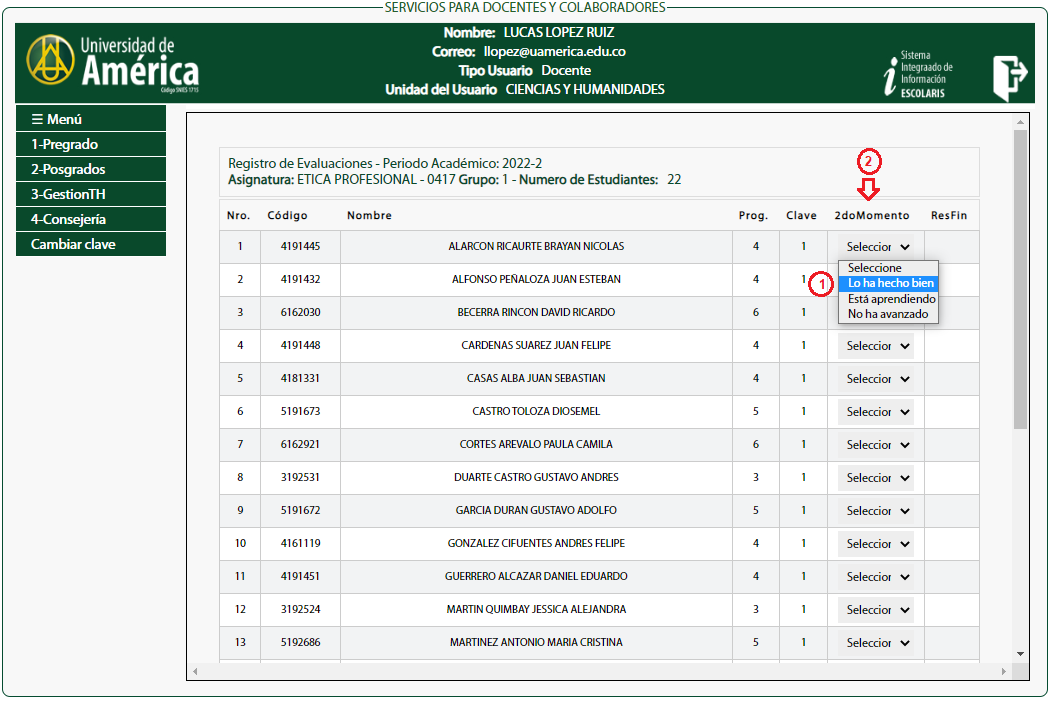Image resolution: width=1051 pixels, height=701 pixels.
Task: Click student code 5191673
Action: coord(300,411)
